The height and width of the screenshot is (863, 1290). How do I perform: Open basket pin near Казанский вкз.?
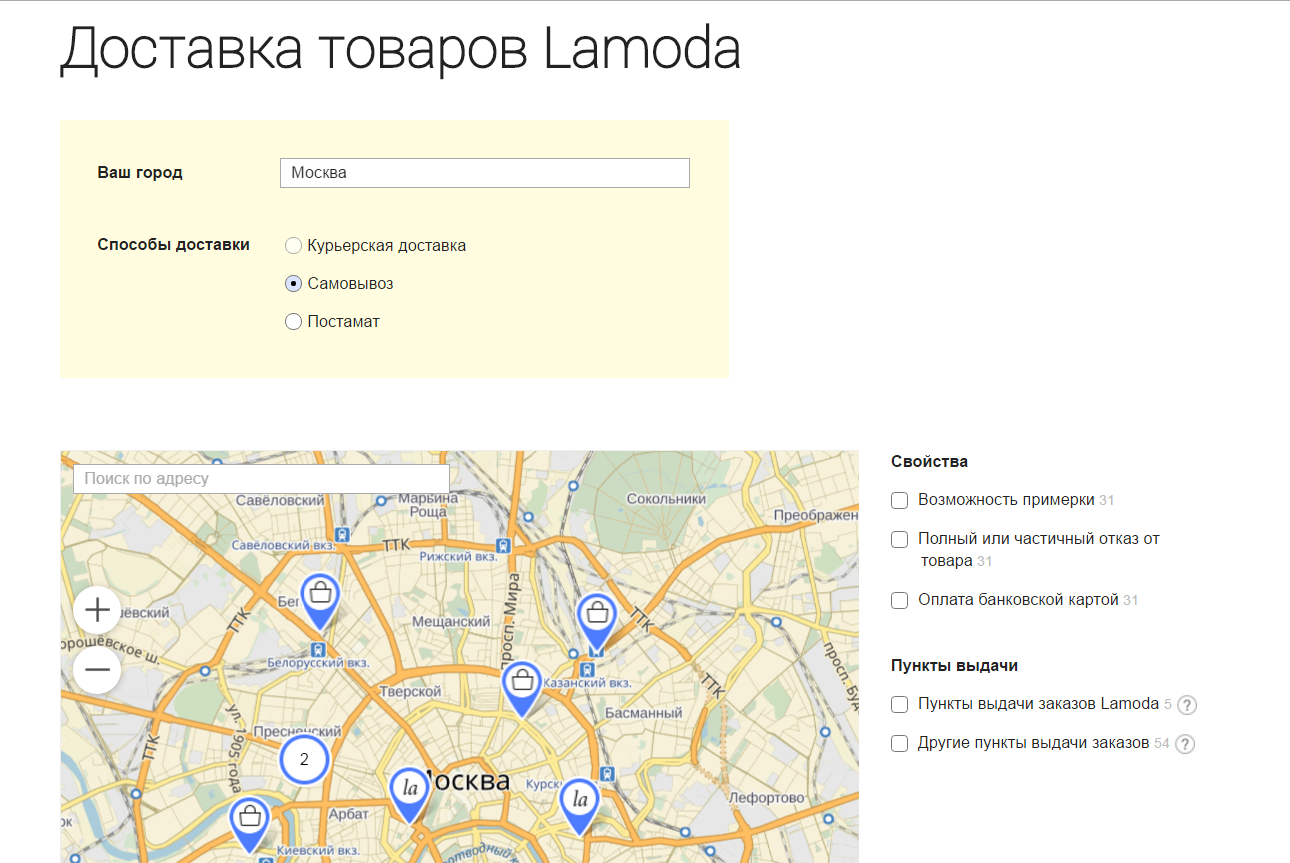tap(597, 621)
